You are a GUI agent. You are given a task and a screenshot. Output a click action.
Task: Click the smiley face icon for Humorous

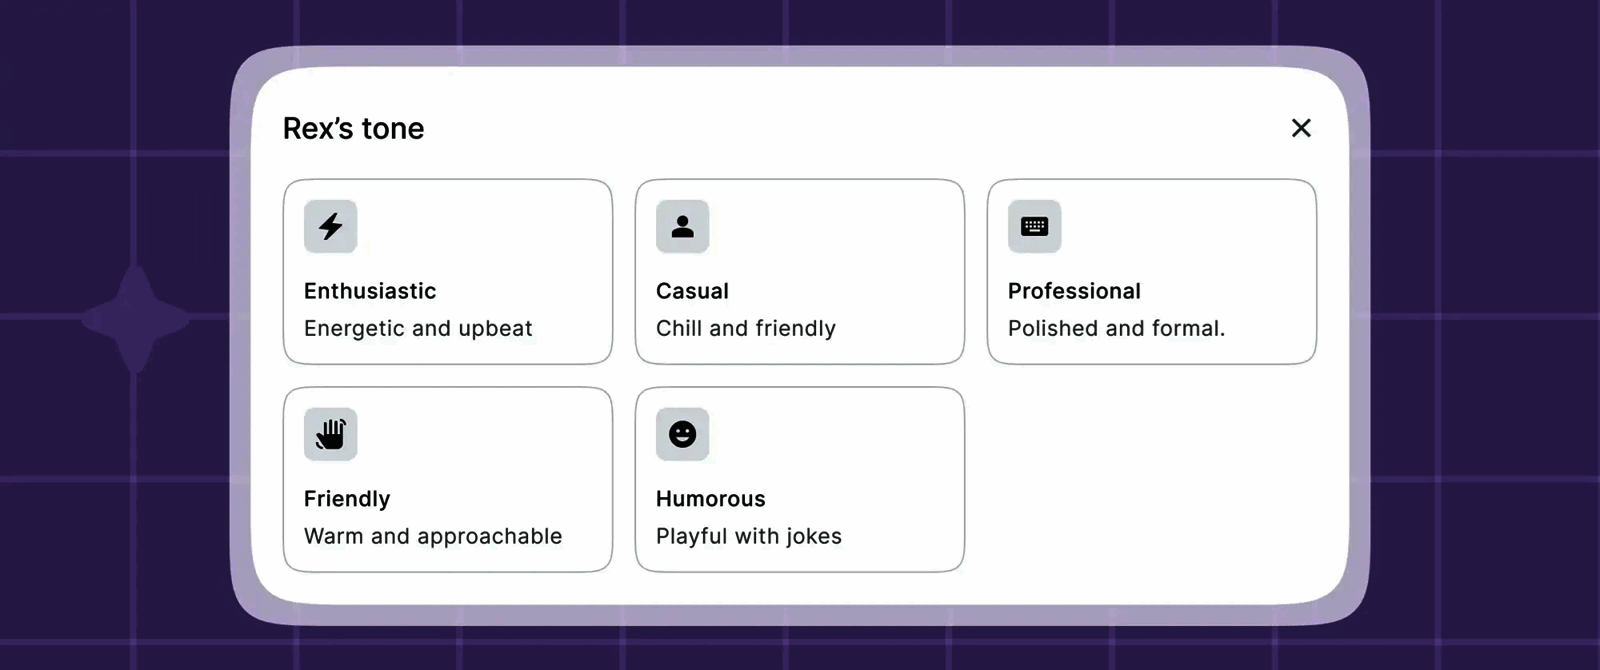click(683, 435)
